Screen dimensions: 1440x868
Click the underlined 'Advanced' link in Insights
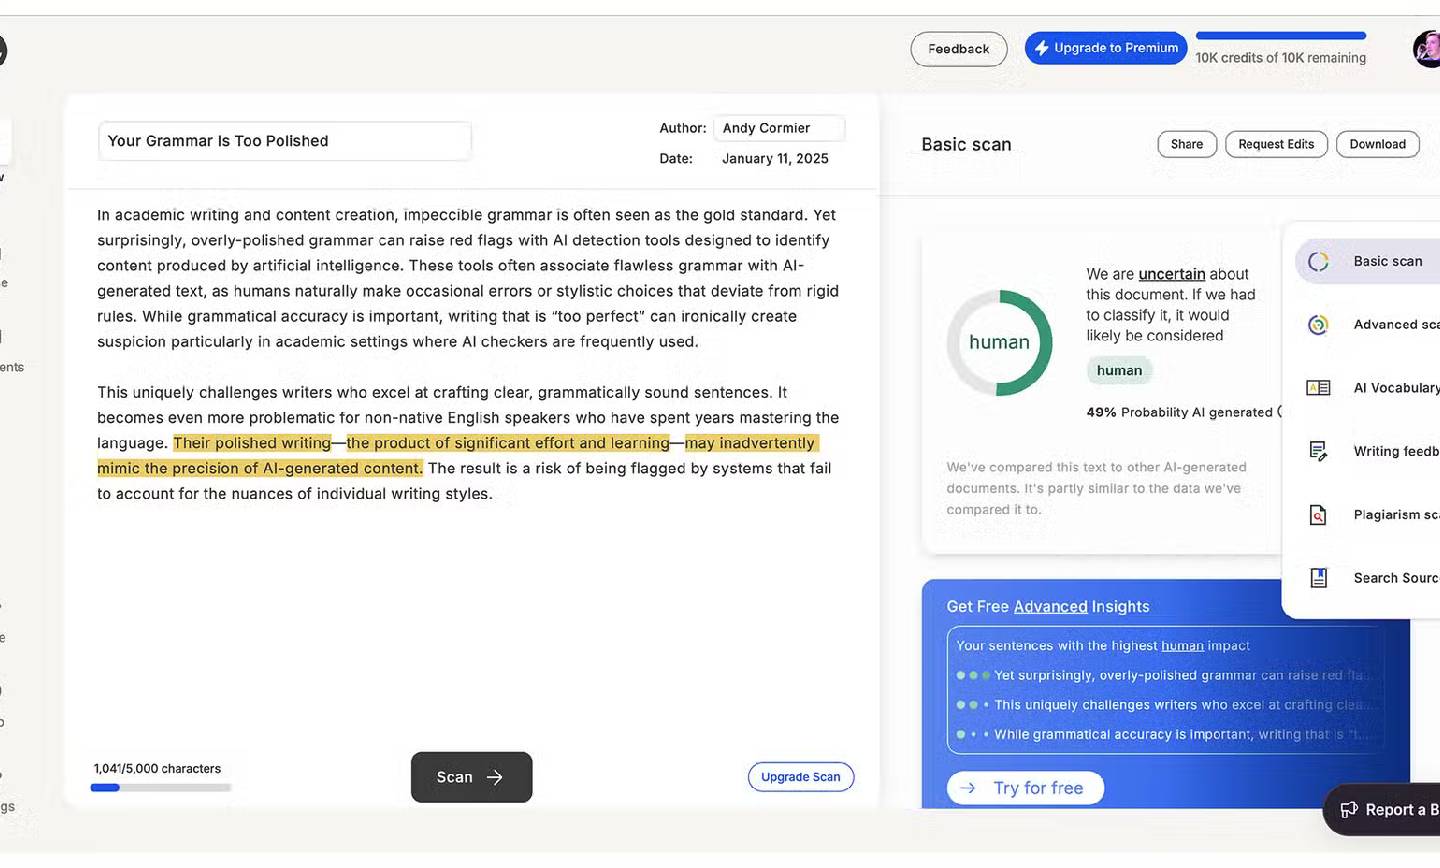click(x=1050, y=607)
